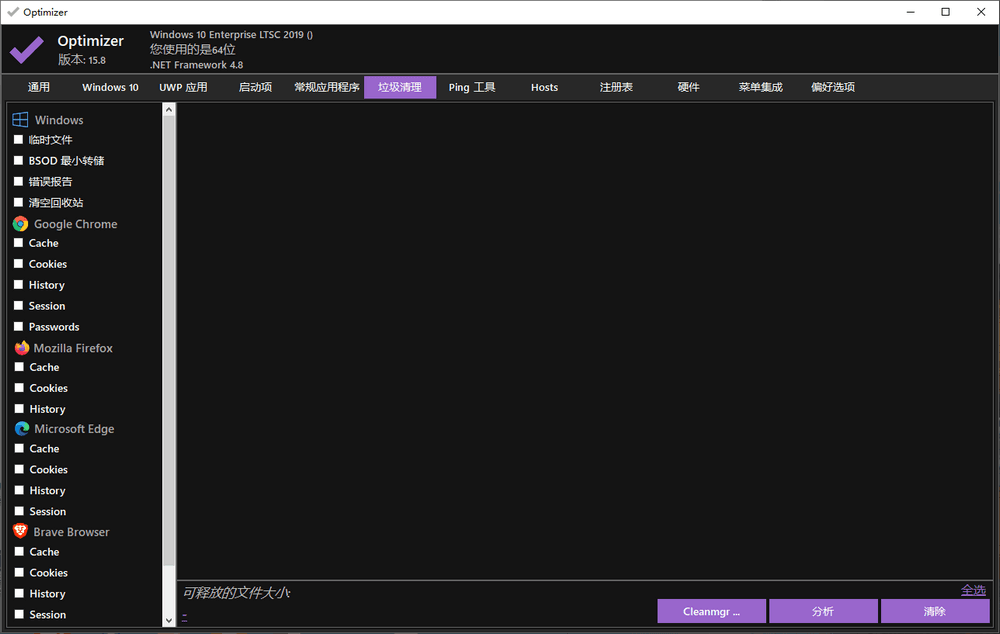Enable the 临时文件 checkbox
This screenshot has height=634, width=1000.
(17, 140)
